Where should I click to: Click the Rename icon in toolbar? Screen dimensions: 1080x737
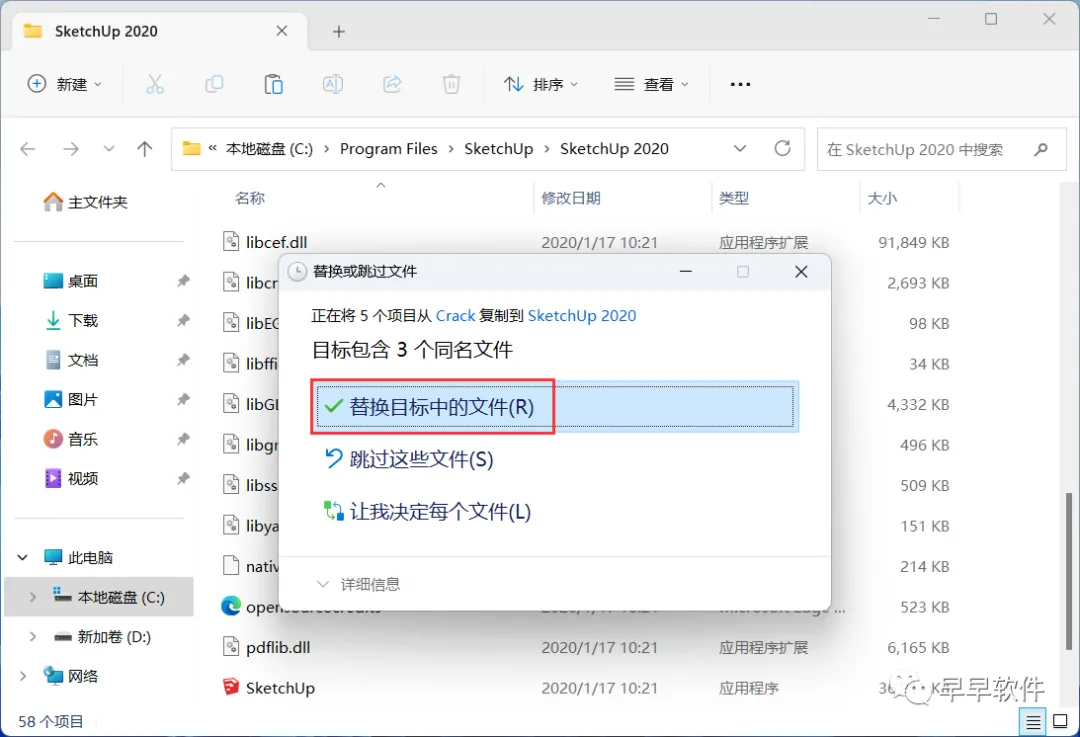point(333,84)
